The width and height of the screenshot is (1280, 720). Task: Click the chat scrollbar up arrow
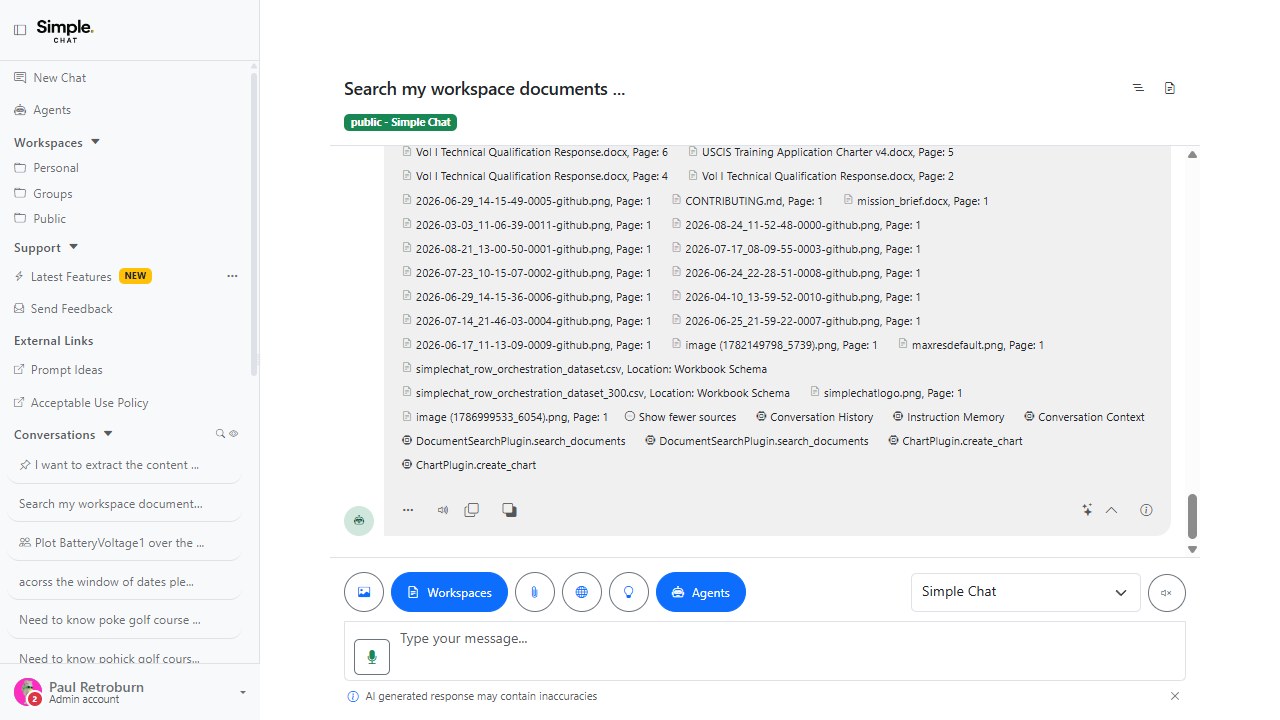point(1192,154)
